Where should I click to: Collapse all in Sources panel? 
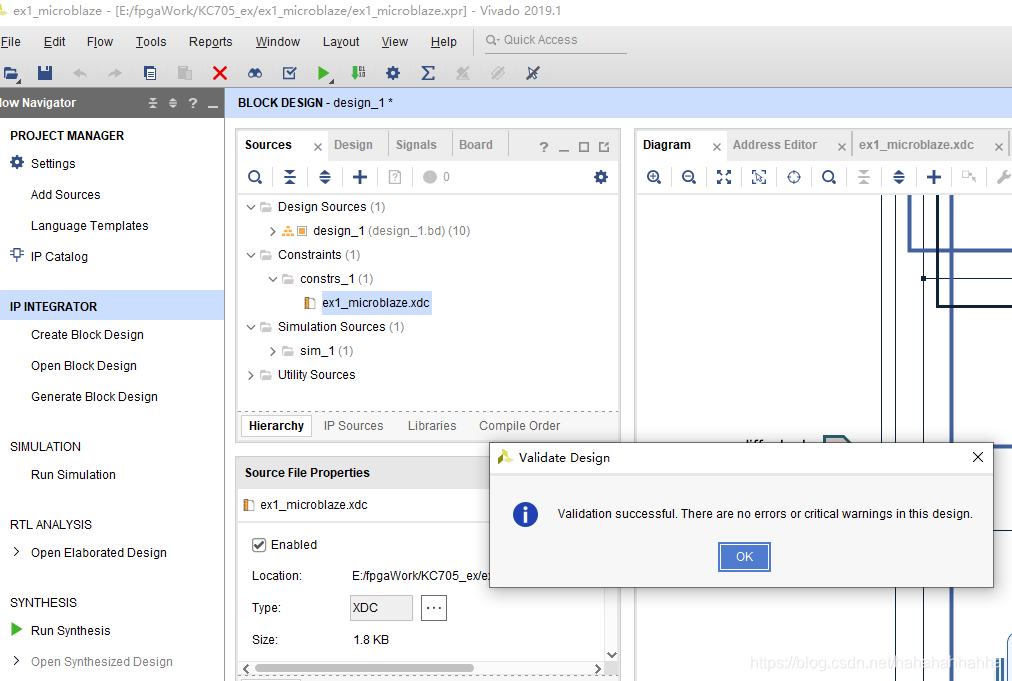[290, 177]
